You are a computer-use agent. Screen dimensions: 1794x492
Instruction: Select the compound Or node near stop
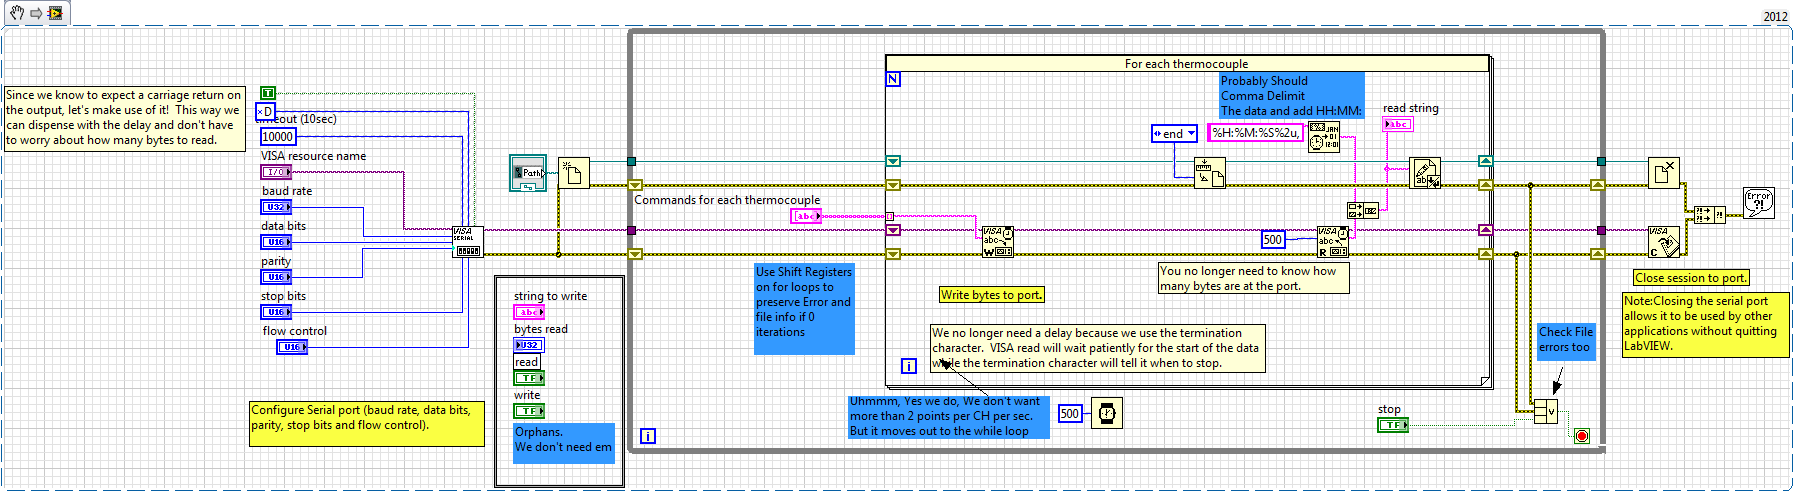[x=1546, y=411]
